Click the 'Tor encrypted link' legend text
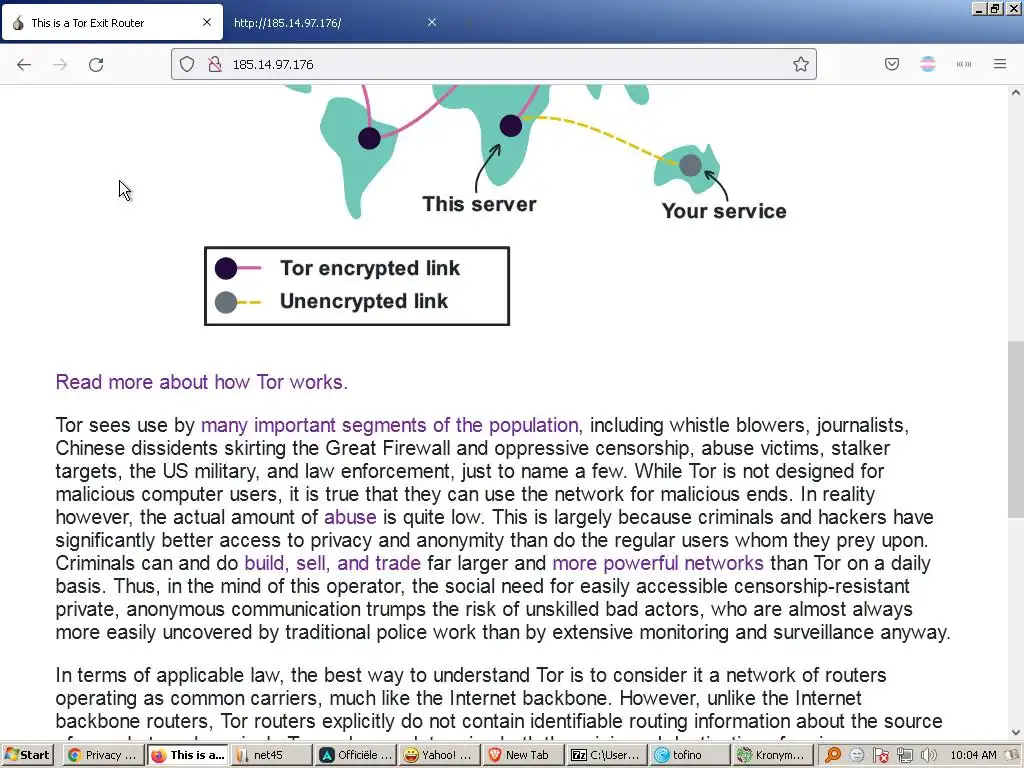This screenshot has height=768, width=1024. pyautogui.click(x=370, y=268)
